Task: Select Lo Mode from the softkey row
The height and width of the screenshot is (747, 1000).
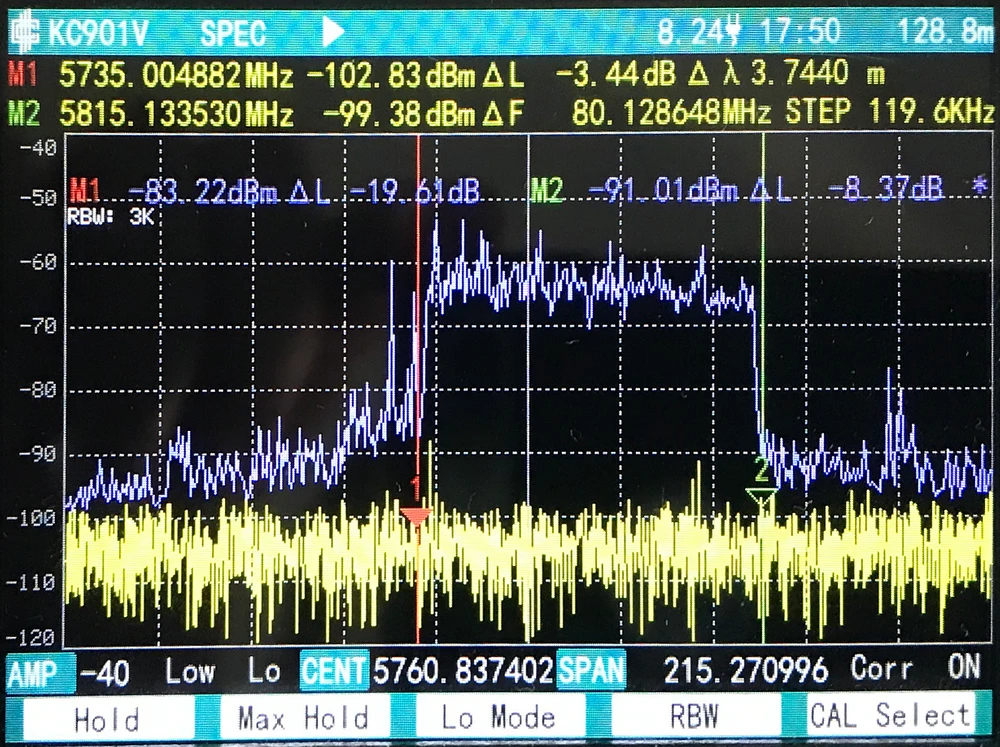Action: point(500,718)
